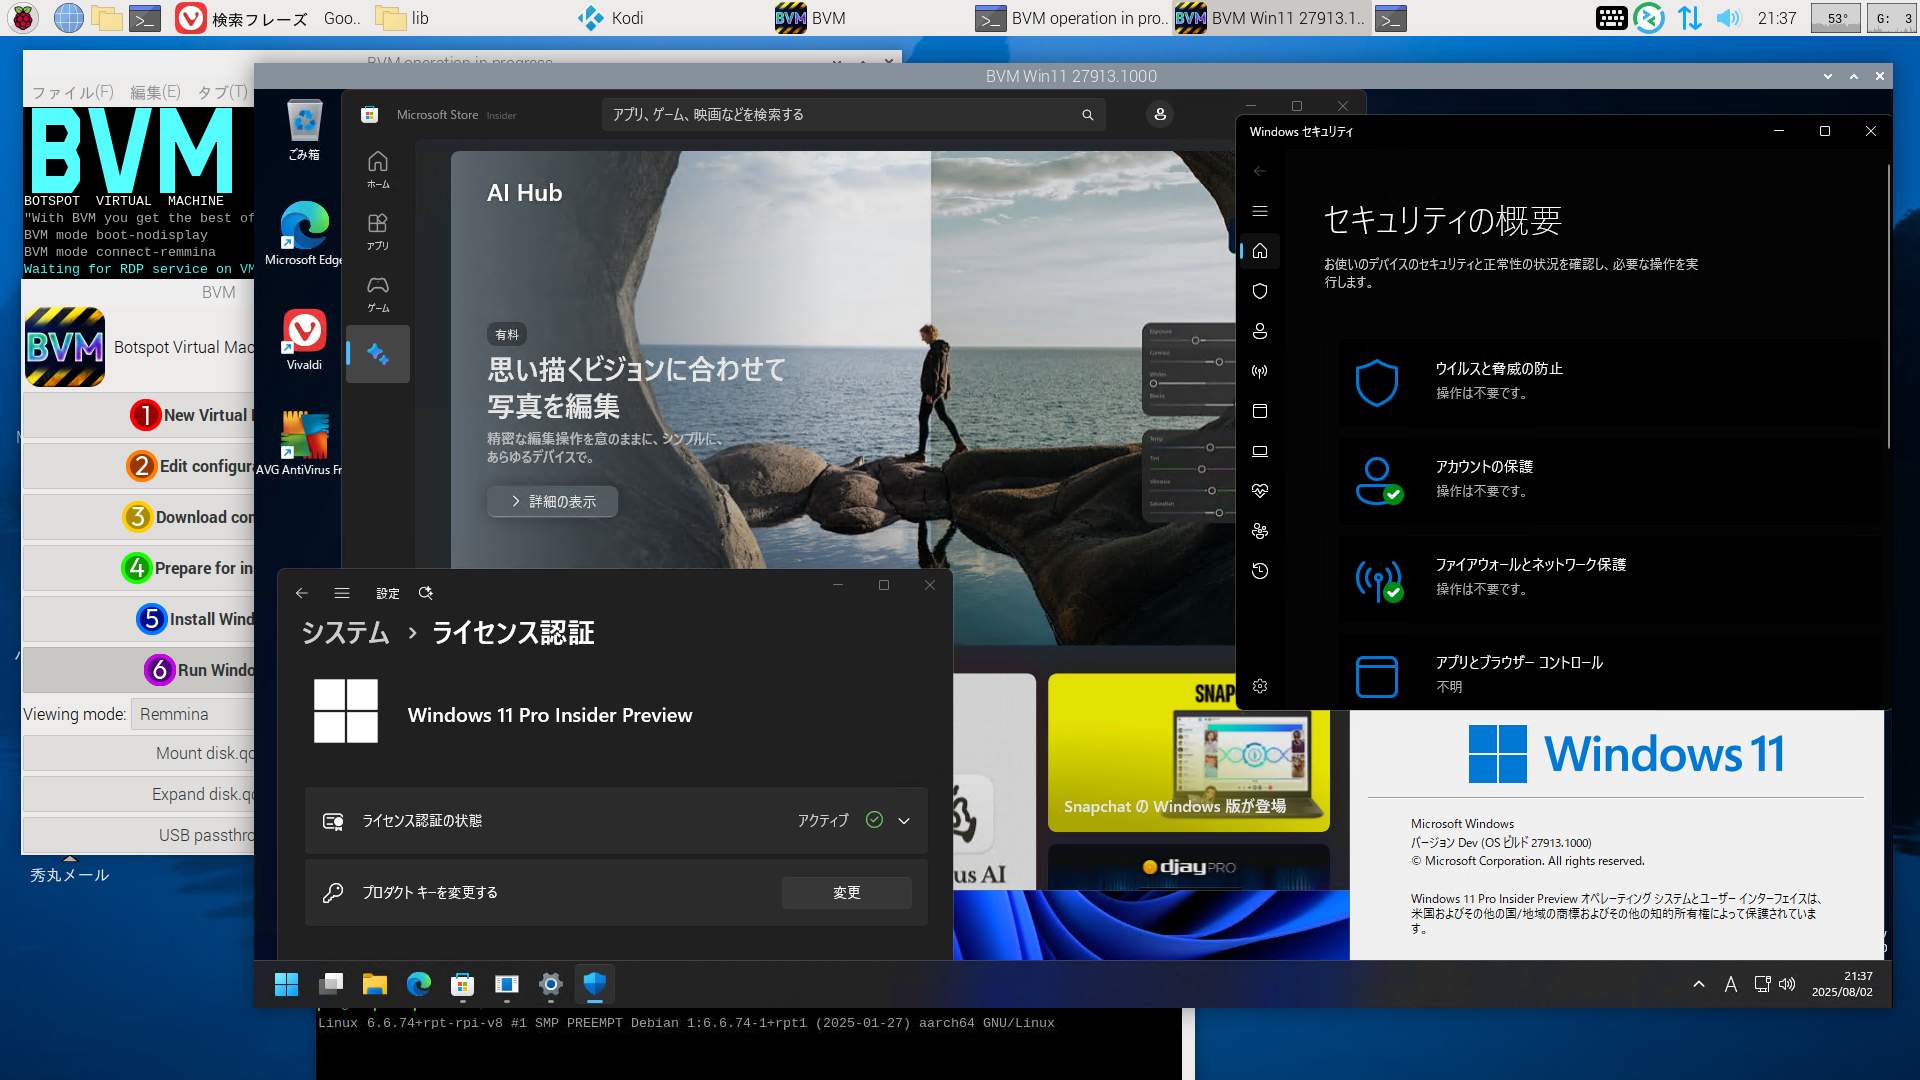Select firewall network icon in Security sidebar
1920x1080 pixels.
click(x=1260, y=371)
